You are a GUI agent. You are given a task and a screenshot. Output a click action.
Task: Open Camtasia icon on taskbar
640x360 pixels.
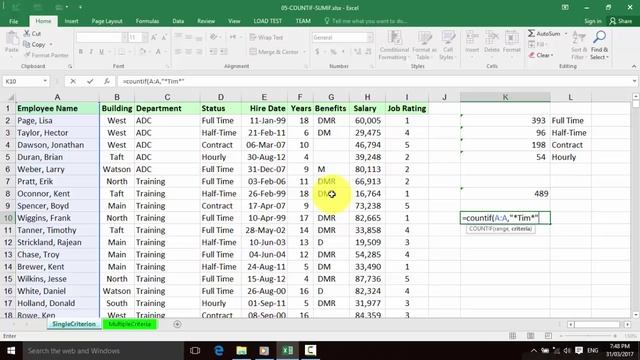pos(310,351)
